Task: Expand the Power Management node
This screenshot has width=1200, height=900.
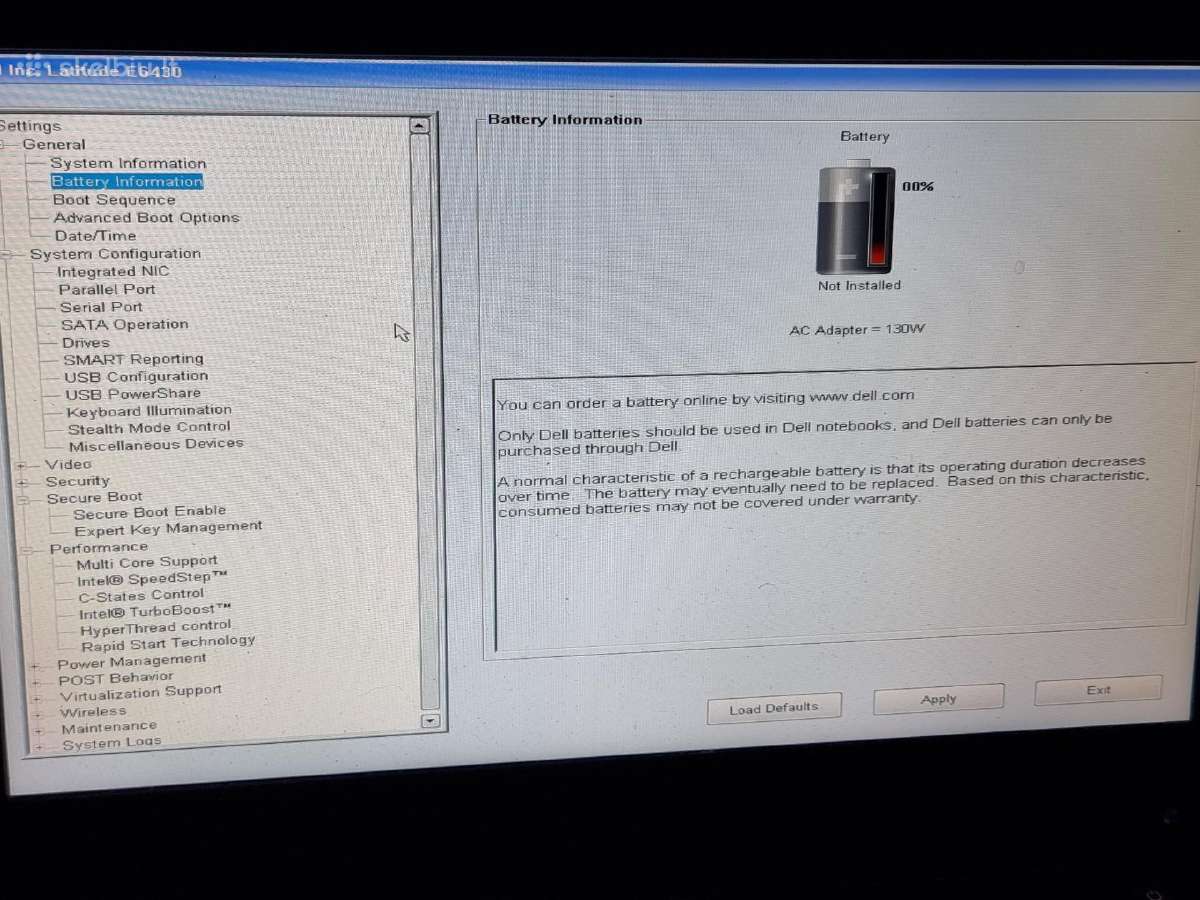Action: pyautogui.click(x=35, y=665)
